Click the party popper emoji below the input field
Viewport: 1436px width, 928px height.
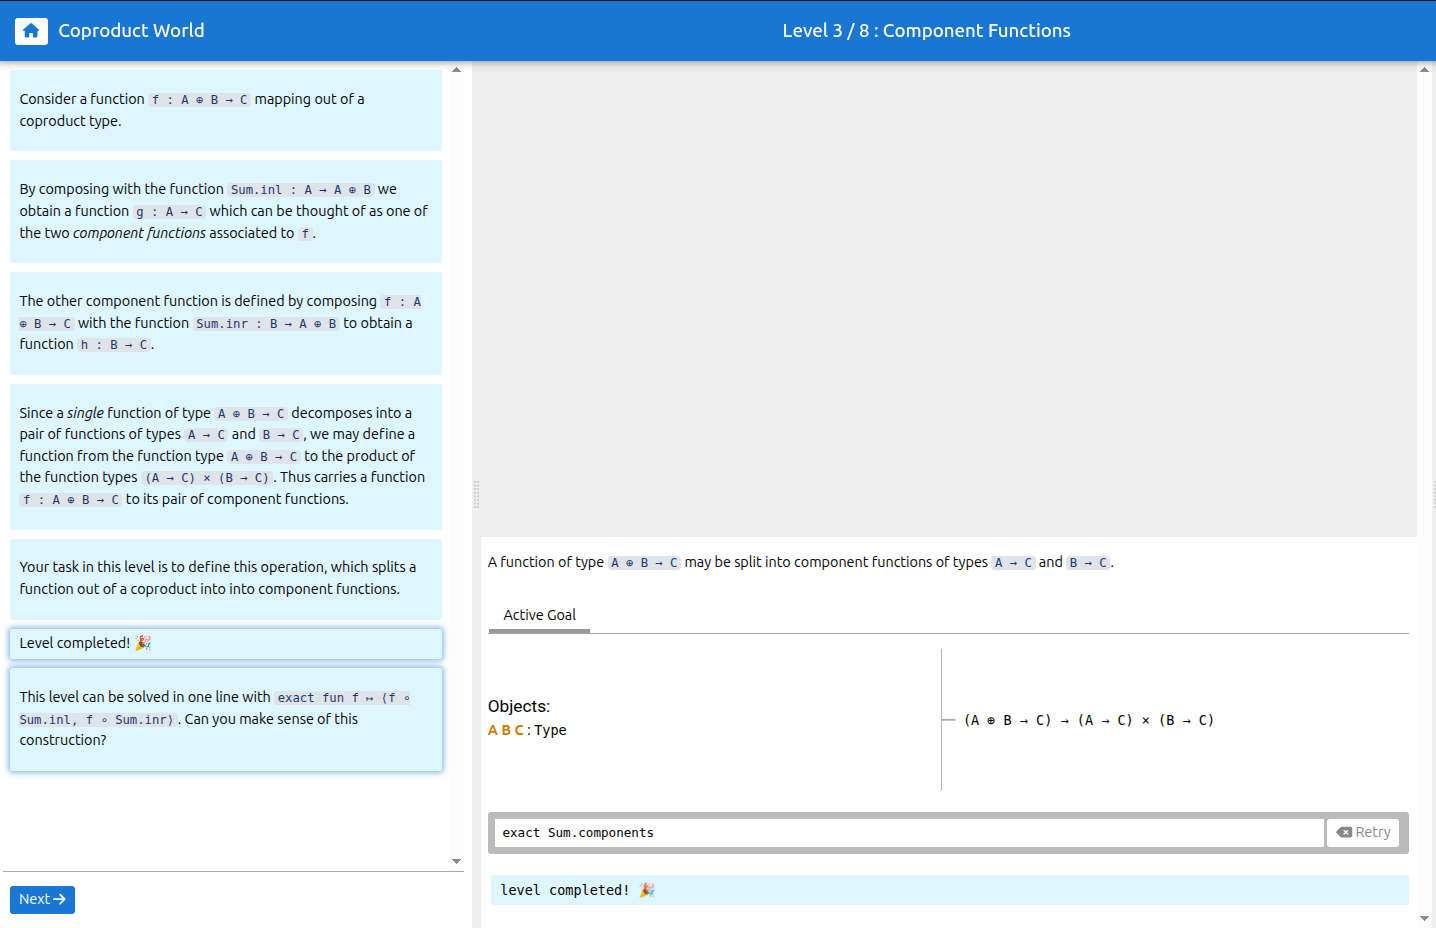click(647, 890)
